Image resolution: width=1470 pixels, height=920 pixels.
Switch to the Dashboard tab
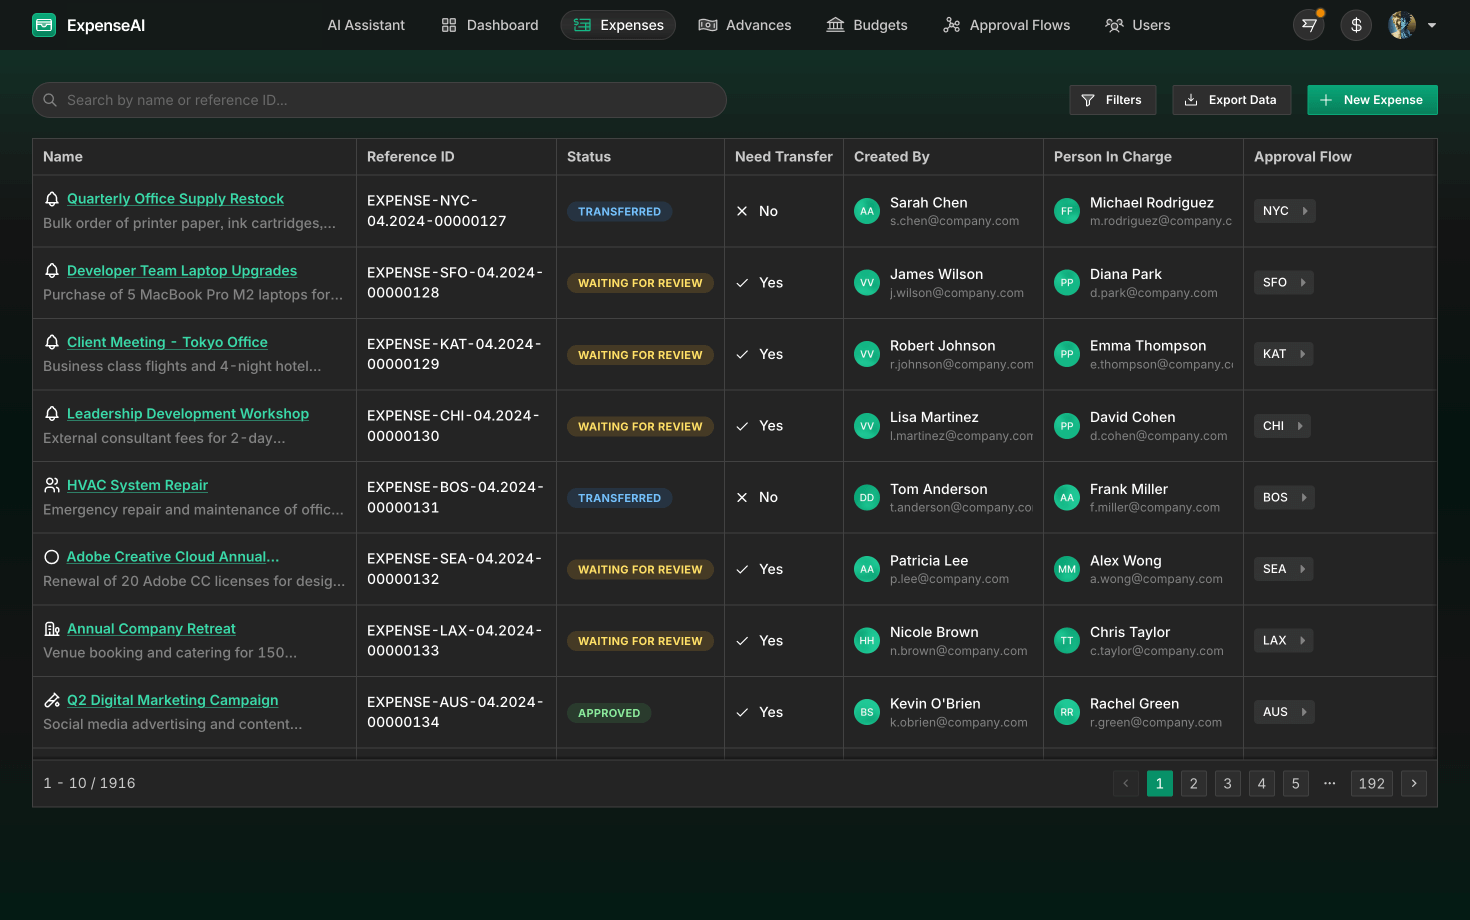[490, 25]
